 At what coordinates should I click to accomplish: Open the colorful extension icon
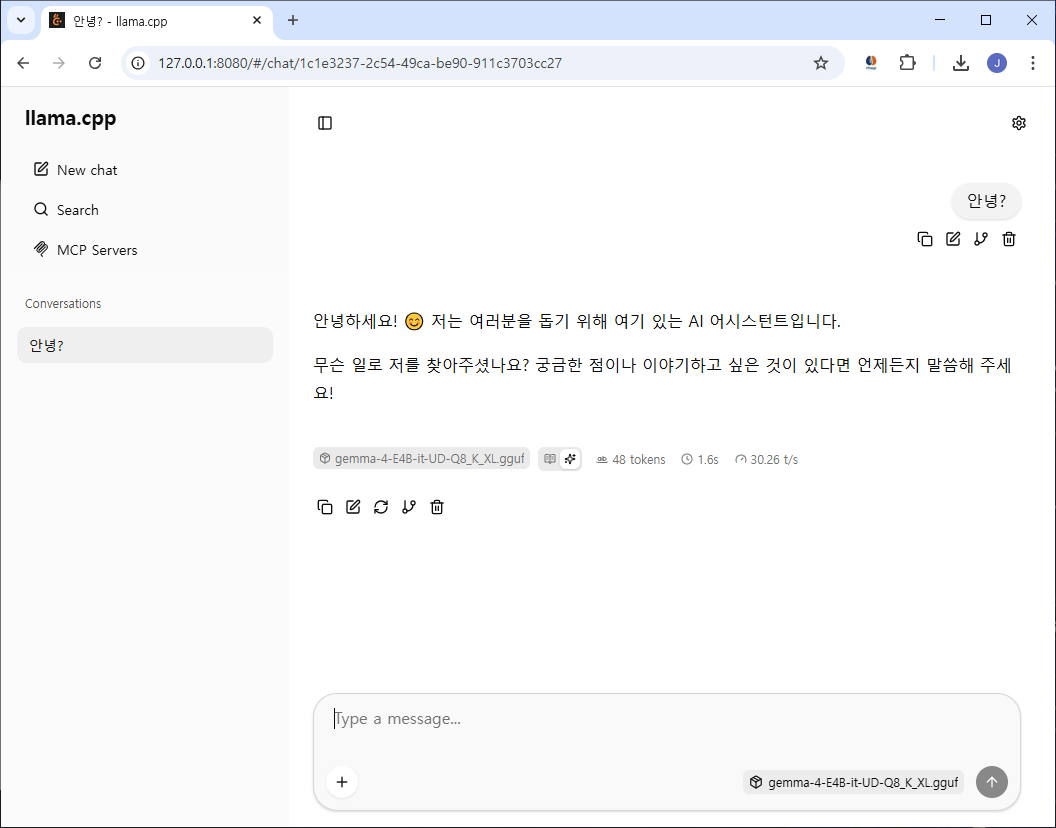871,63
